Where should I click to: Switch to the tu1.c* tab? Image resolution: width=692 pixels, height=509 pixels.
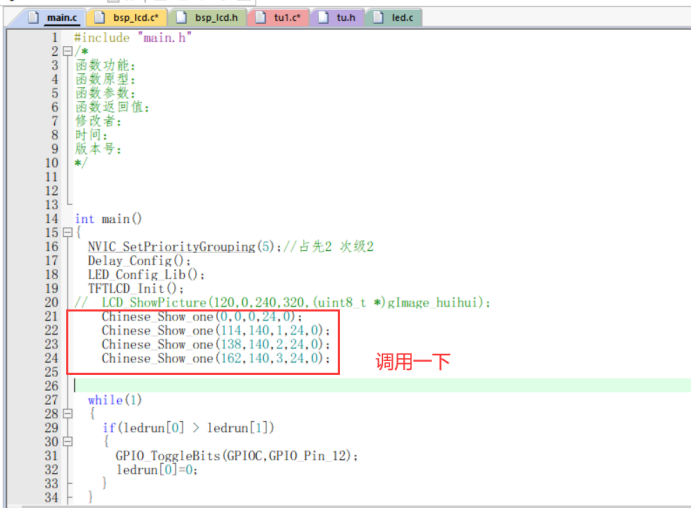click(279, 18)
